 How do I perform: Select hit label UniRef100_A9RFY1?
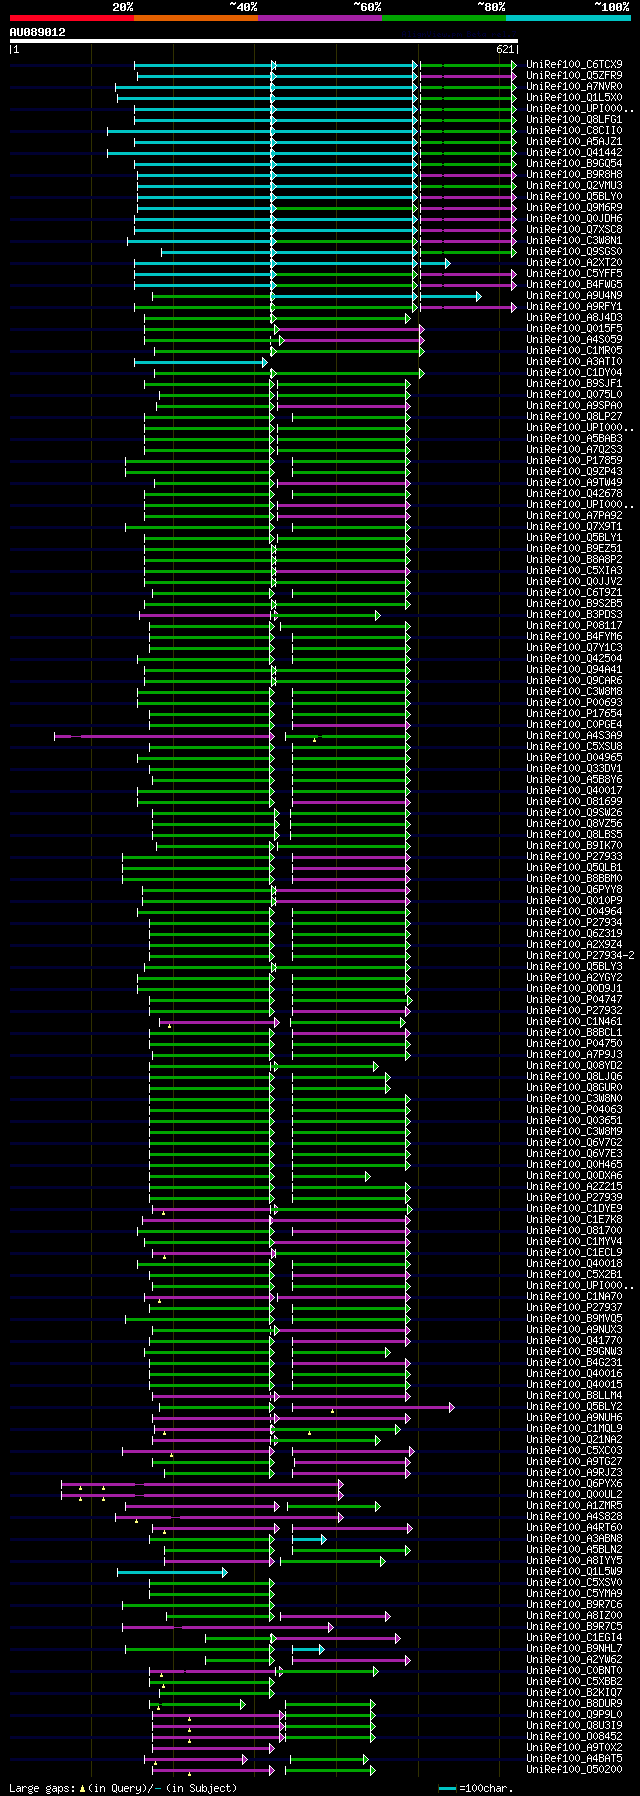(574, 307)
